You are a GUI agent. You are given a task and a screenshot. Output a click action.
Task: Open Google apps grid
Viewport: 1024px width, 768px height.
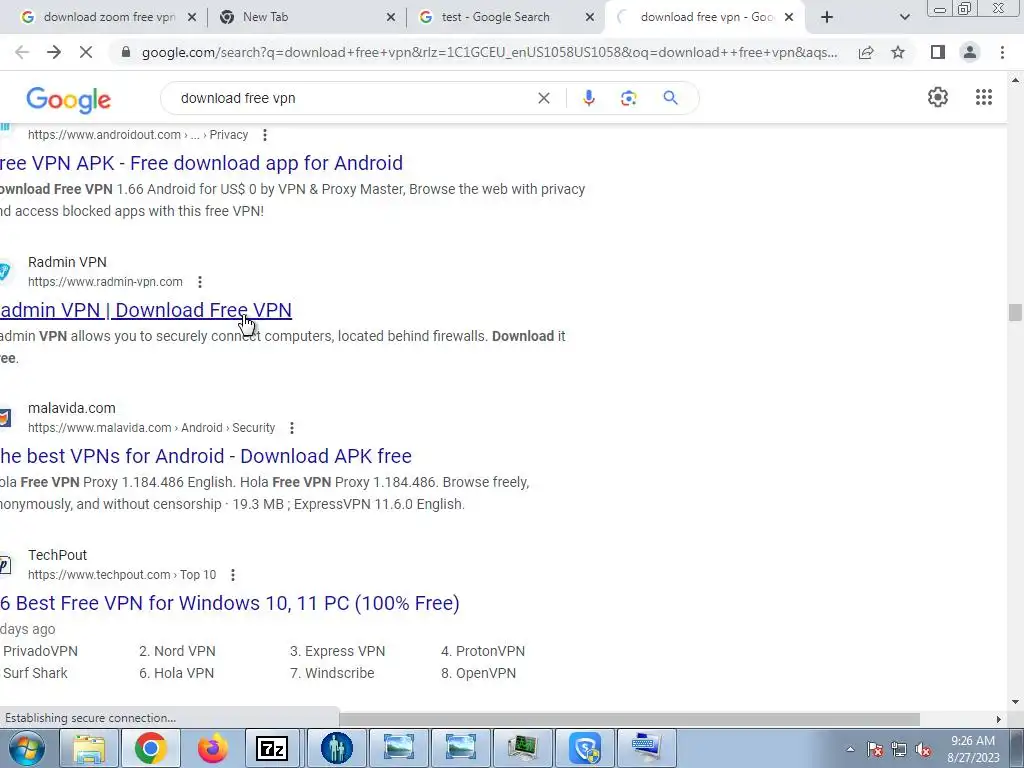pos(984,97)
